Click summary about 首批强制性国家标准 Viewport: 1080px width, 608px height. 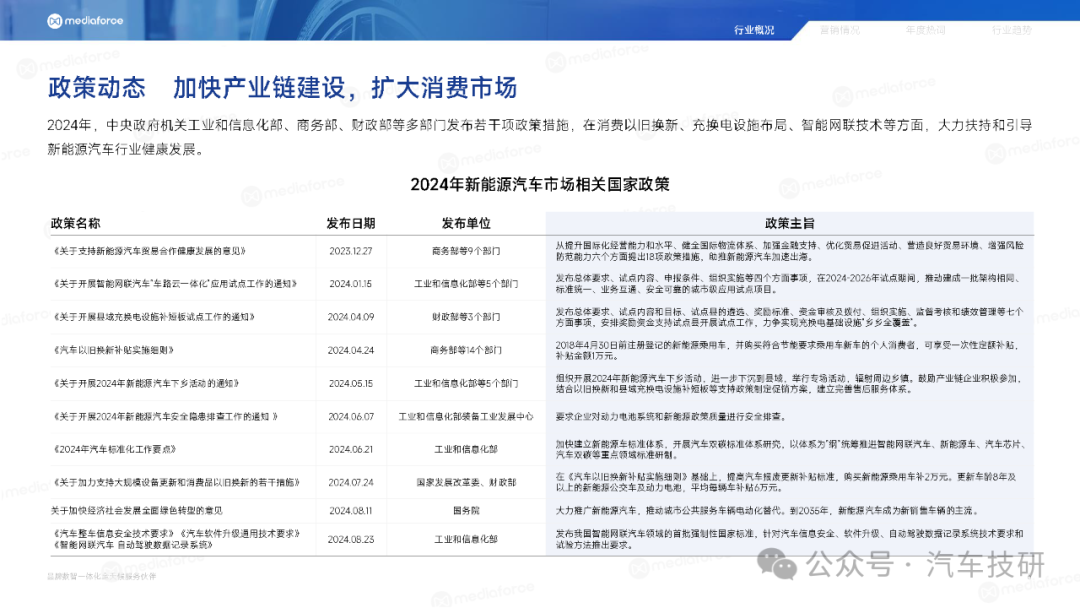coord(789,539)
